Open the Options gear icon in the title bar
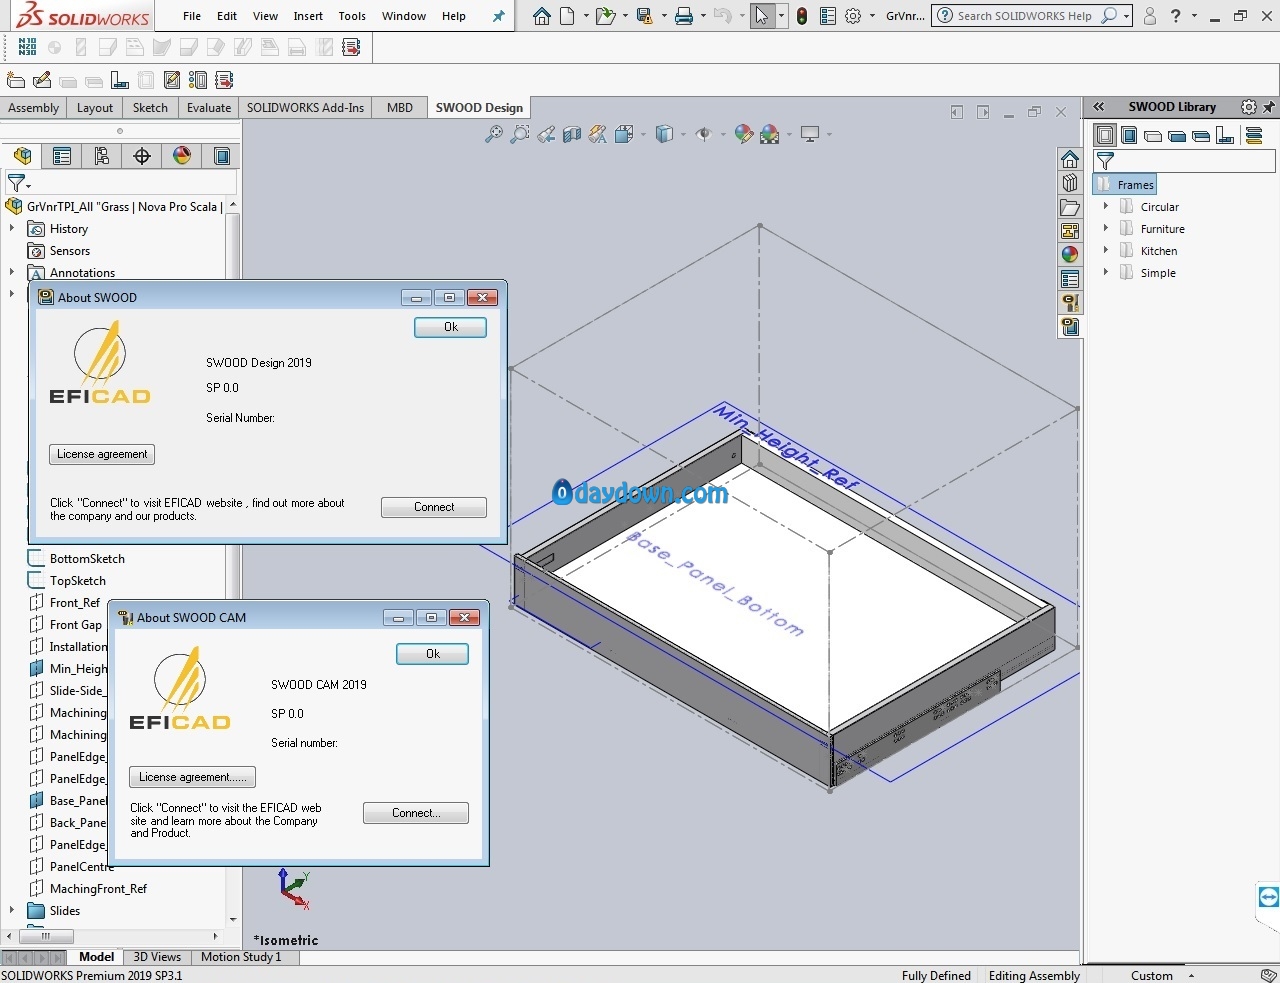This screenshot has height=983, width=1280. click(x=853, y=16)
